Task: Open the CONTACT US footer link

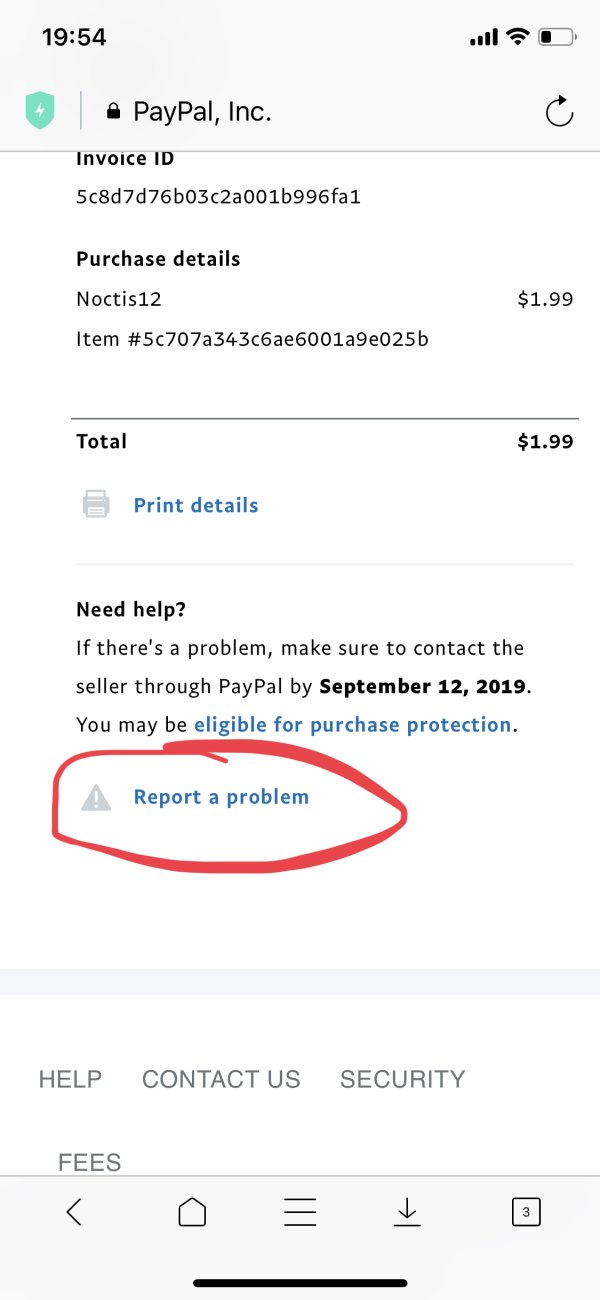Action: point(221,1079)
